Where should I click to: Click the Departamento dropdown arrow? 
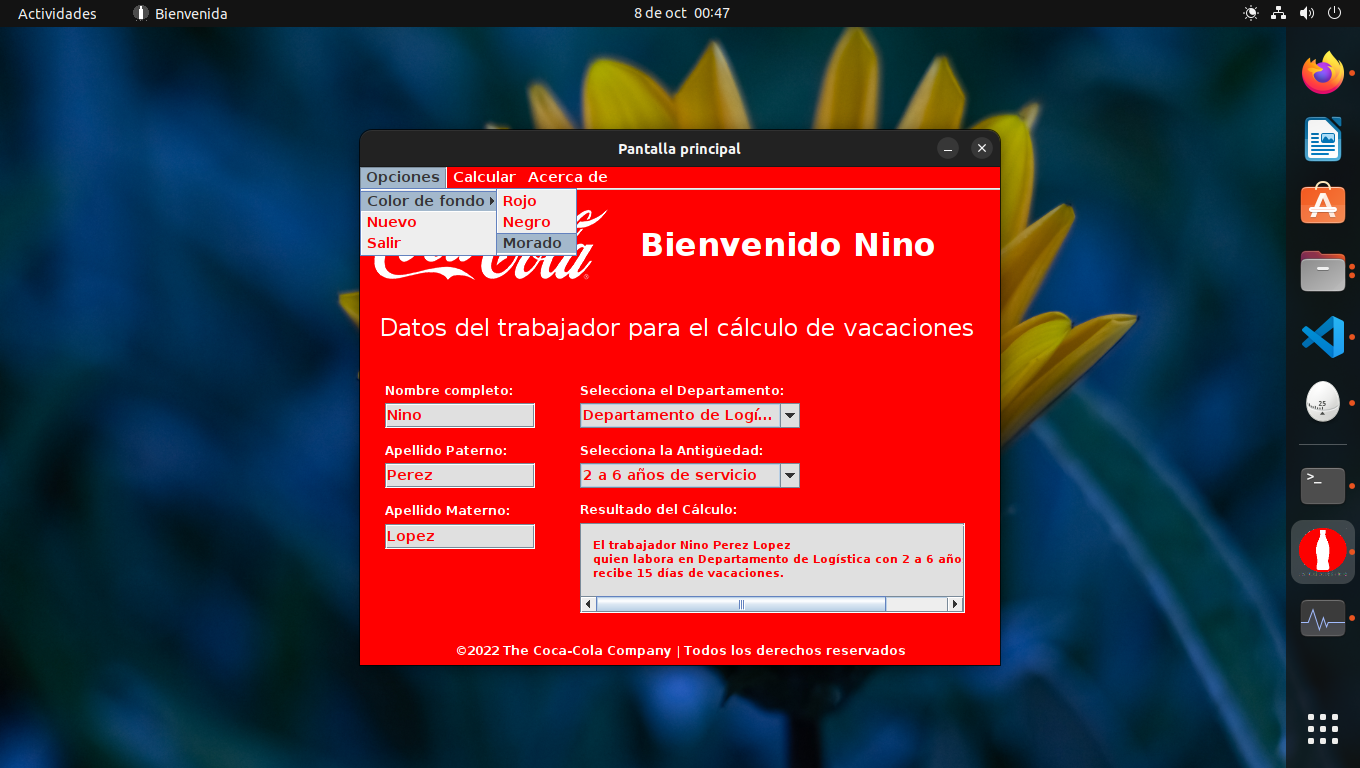(790, 415)
